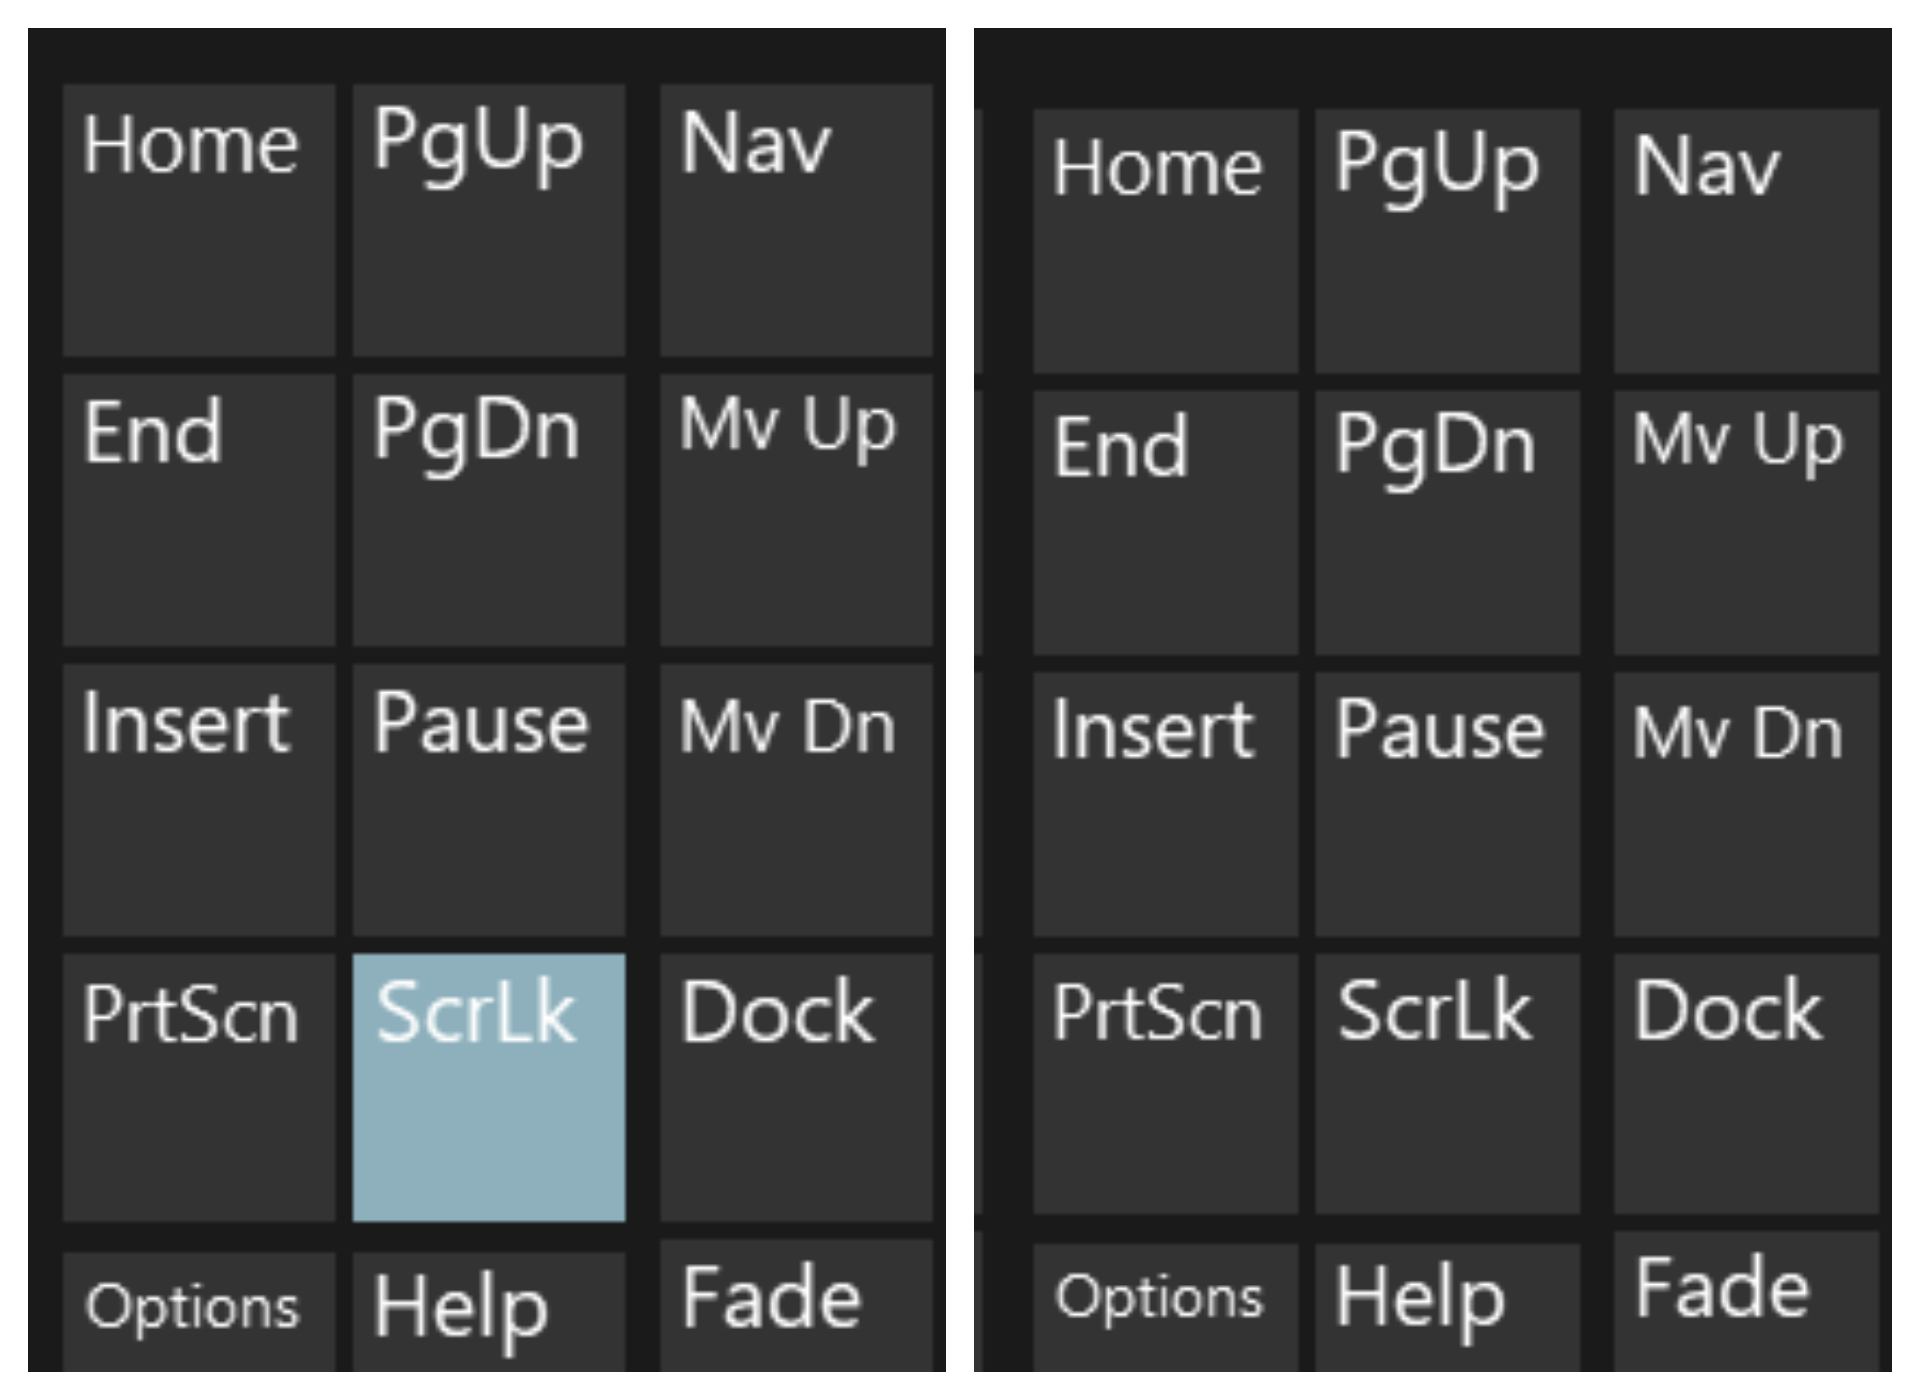Click Dock next to the unhighlighted ScrLk
Screen dimensions: 1920x1400
click(x=1745, y=1084)
